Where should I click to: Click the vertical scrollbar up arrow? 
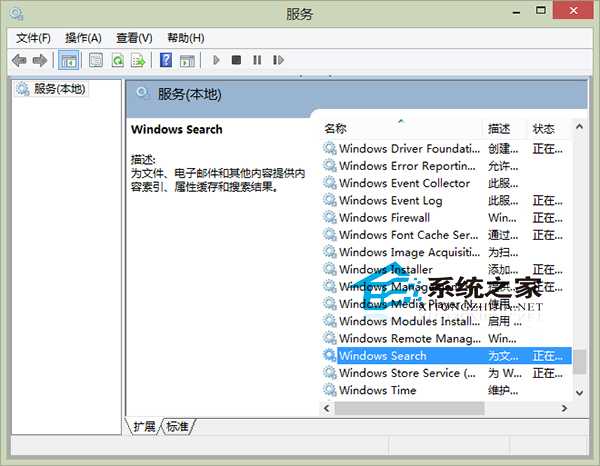click(580, 127)
